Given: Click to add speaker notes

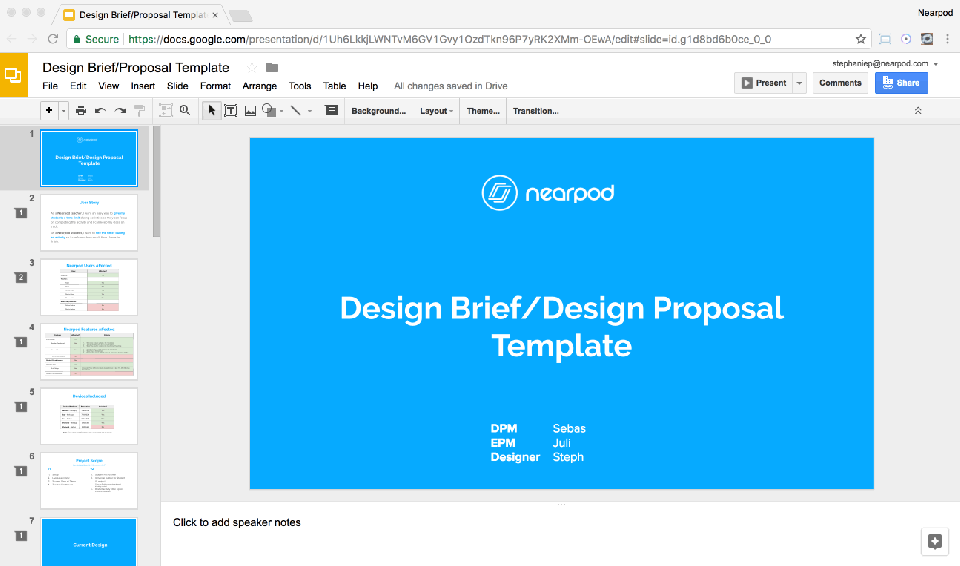Looking at the screenshot, I should tap(236, 523).
